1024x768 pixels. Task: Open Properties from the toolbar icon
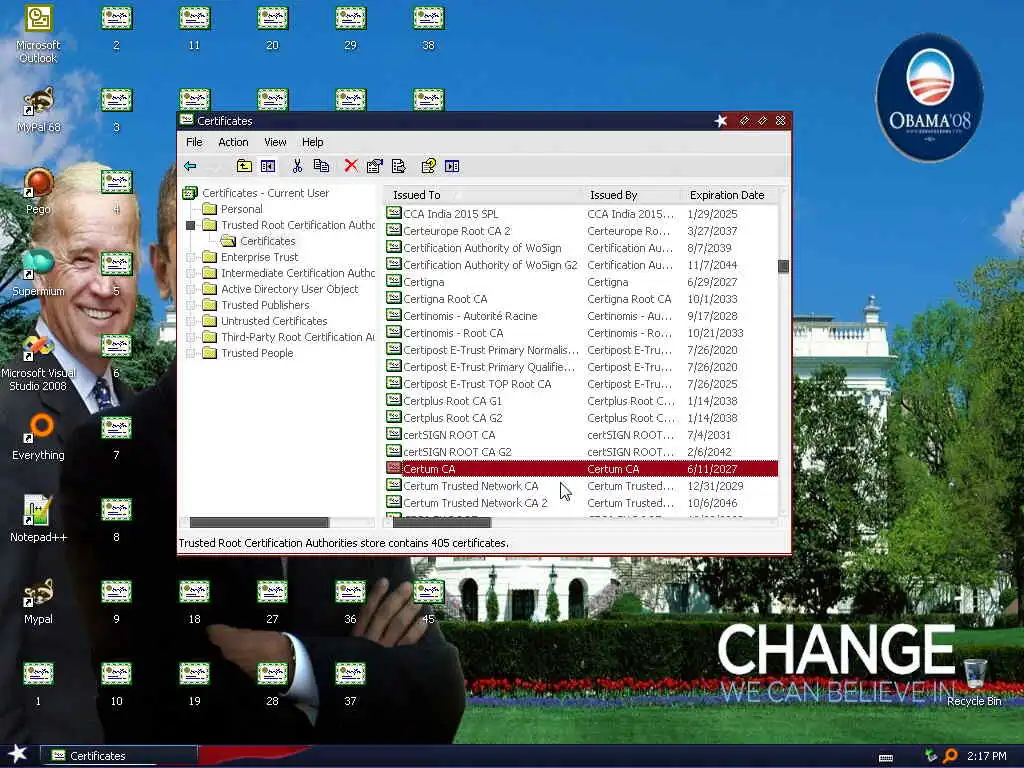click(x=375, y=166)
